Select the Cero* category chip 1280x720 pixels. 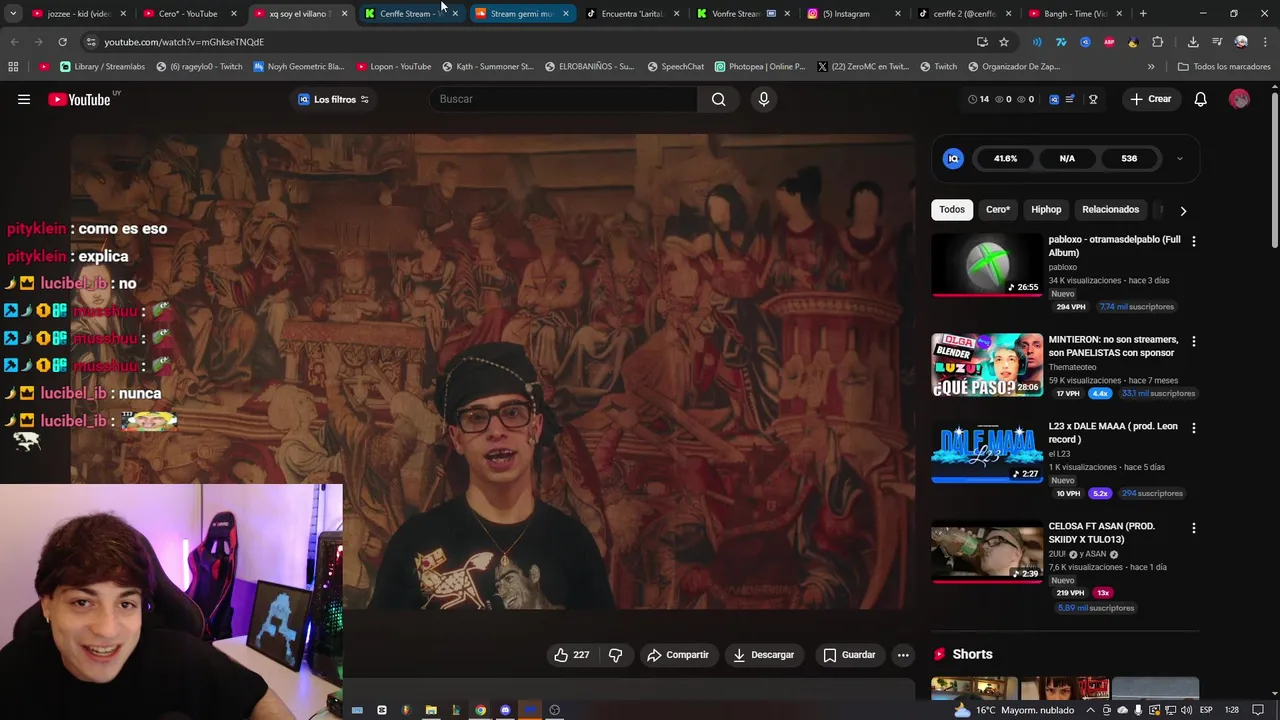click(998, 210)
